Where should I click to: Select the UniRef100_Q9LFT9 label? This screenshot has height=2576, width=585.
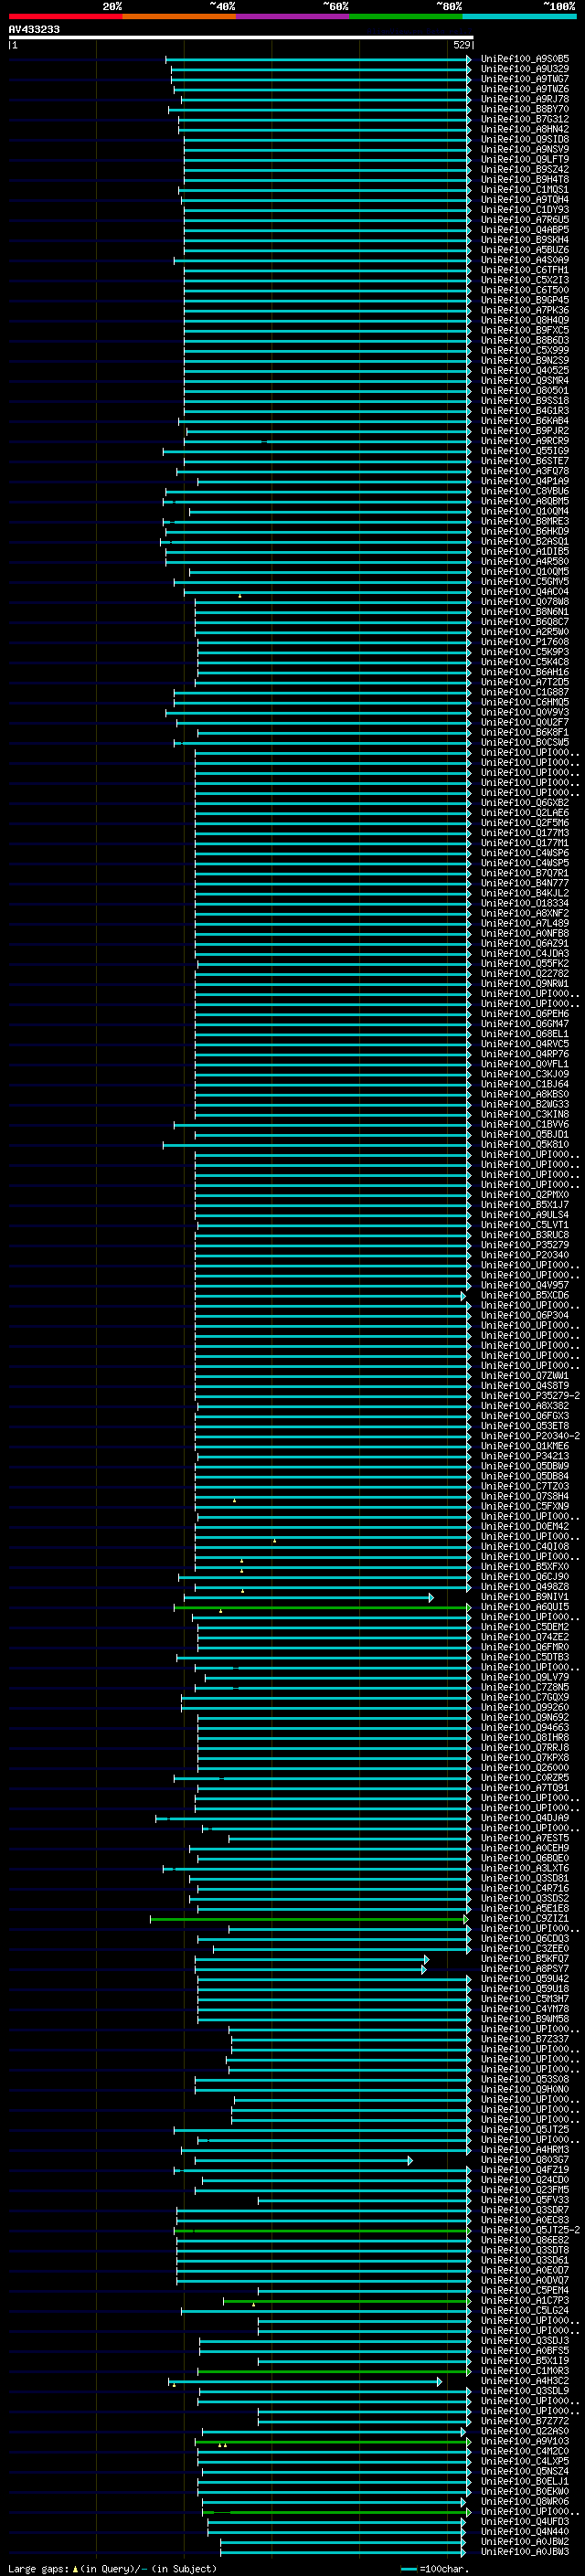tap(524, 159)
